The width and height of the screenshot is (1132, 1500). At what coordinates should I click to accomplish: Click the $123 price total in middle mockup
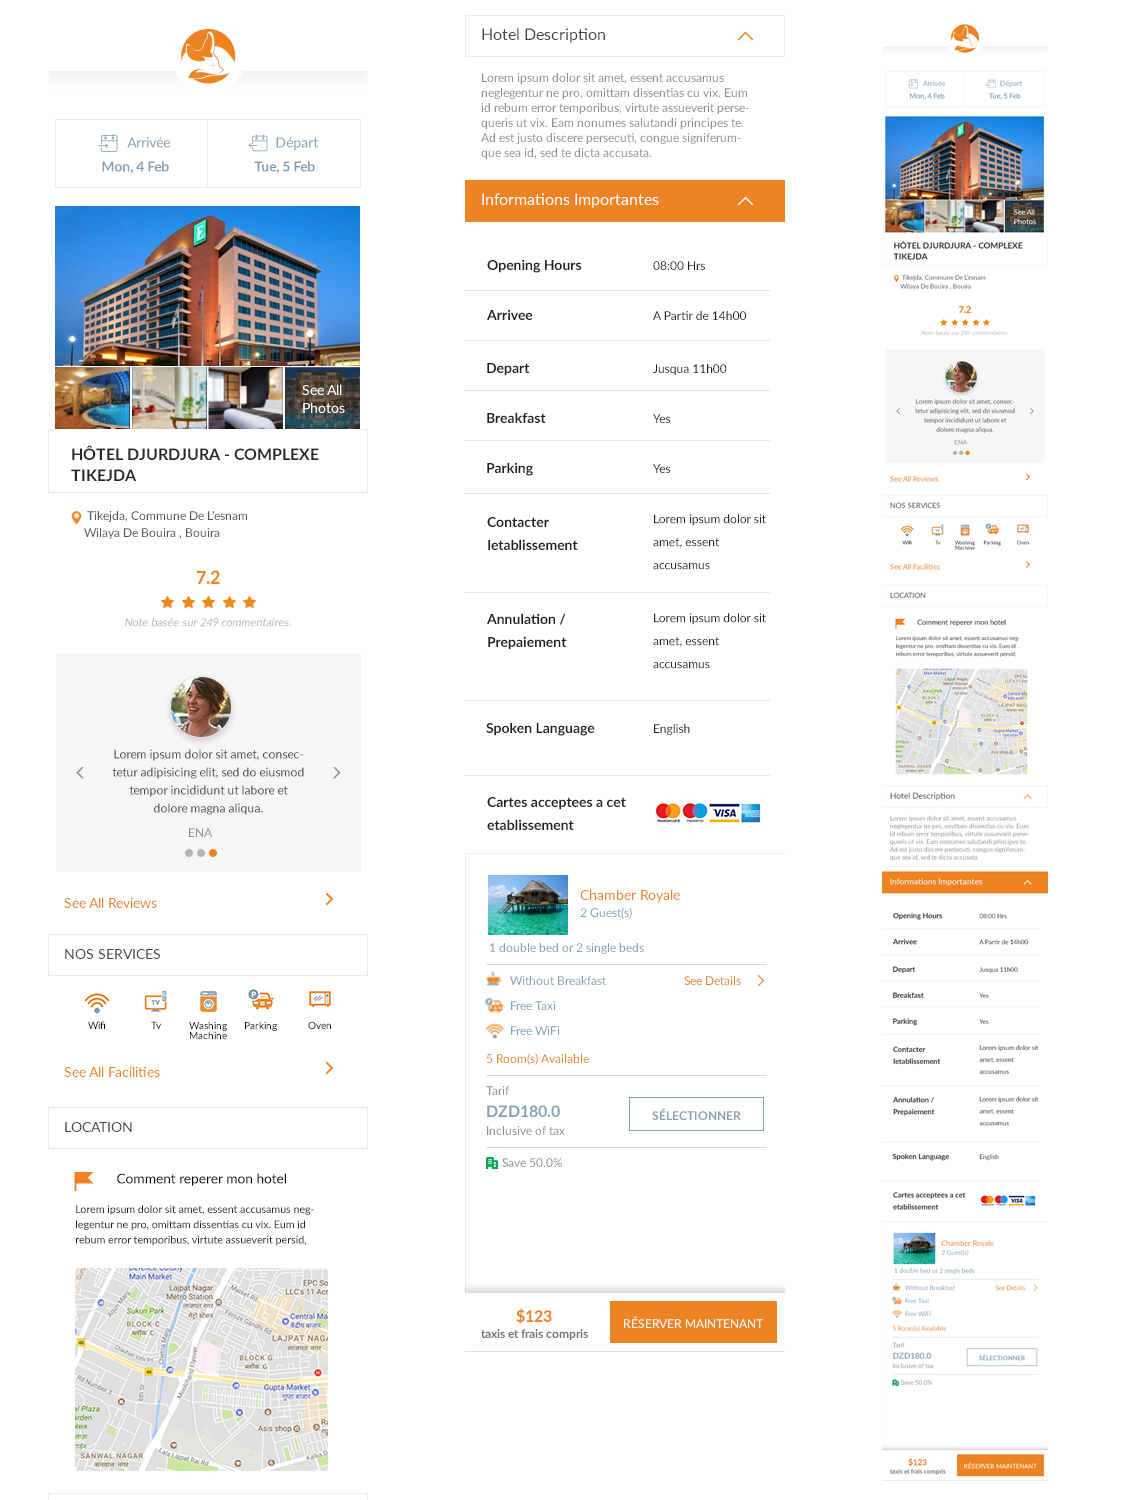(534, 1316)
